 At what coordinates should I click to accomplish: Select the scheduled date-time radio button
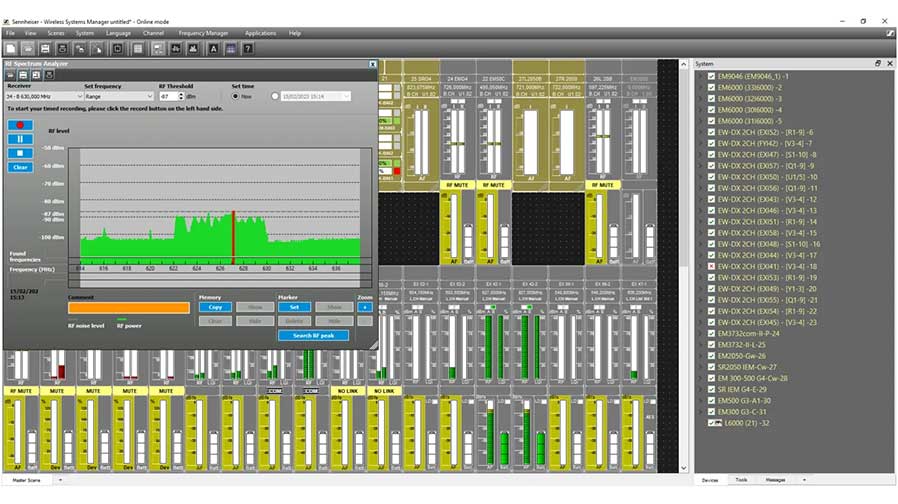[x=275, y=96]
